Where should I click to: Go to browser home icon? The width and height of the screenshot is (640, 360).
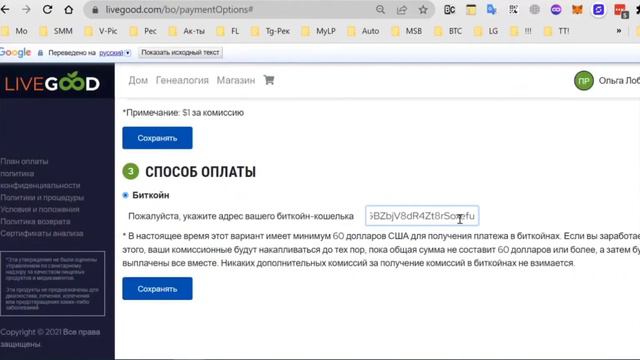[69, 9]
